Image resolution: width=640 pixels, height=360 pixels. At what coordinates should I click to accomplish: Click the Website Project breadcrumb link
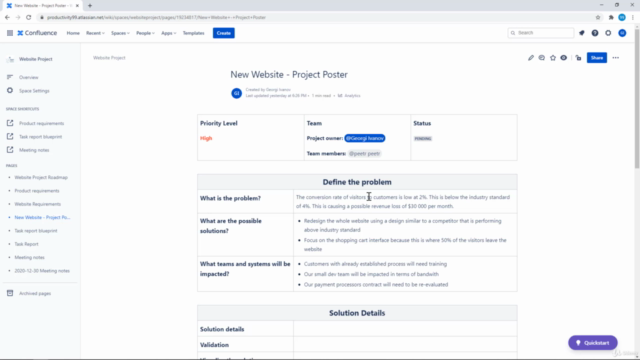pyautogui.click(x=109, y=58)
